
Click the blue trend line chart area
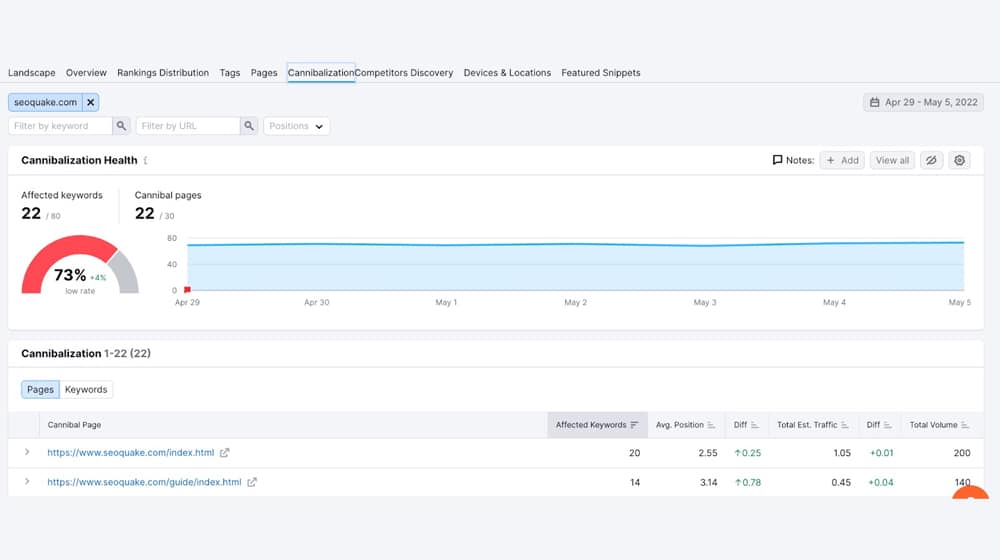[575, 266]
